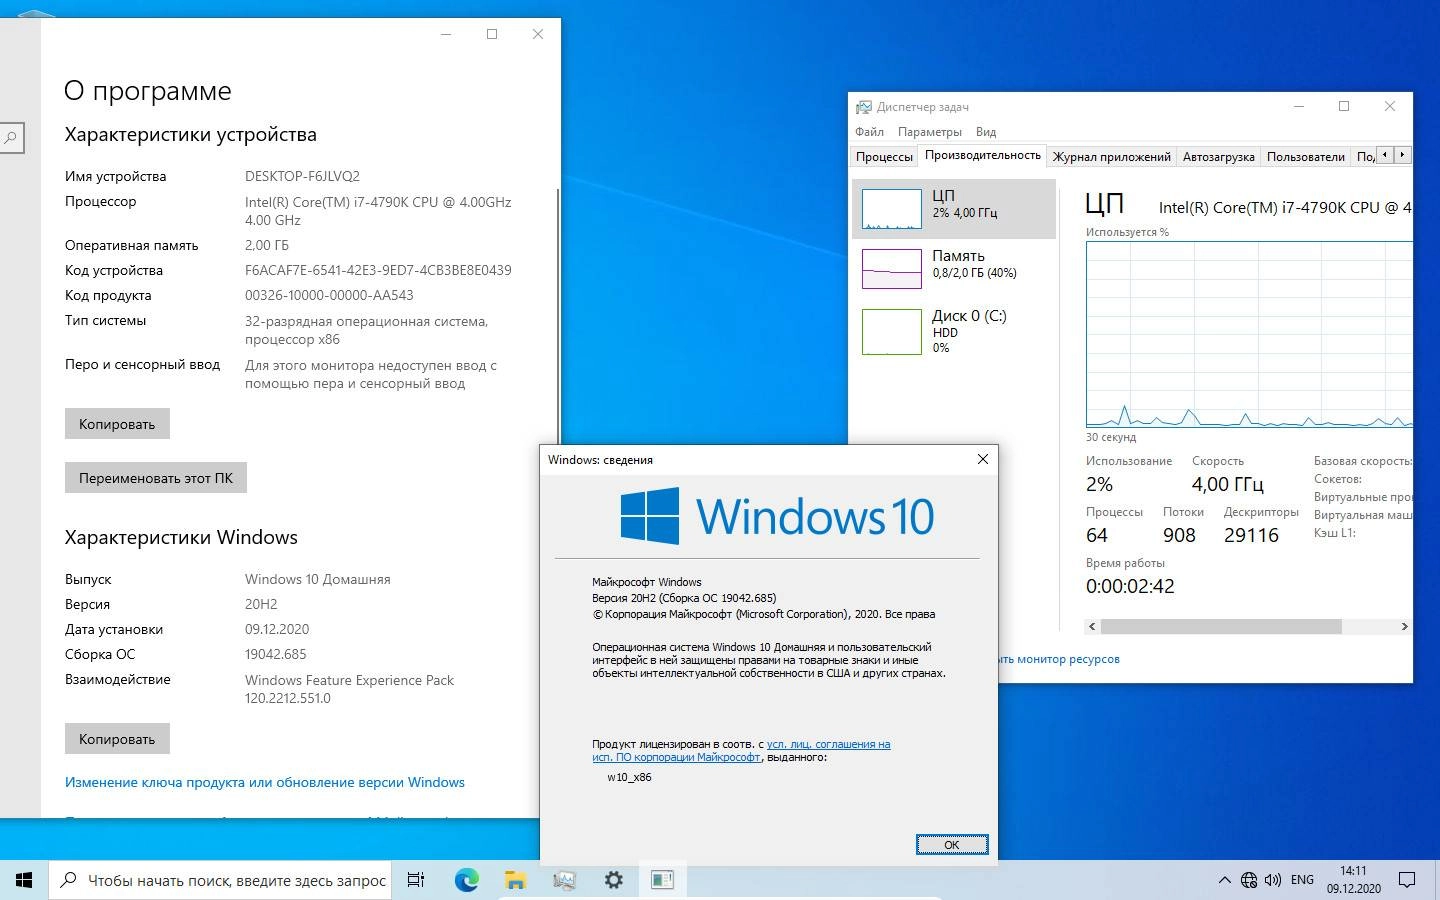Click the taskbar clock and date

1354,880
